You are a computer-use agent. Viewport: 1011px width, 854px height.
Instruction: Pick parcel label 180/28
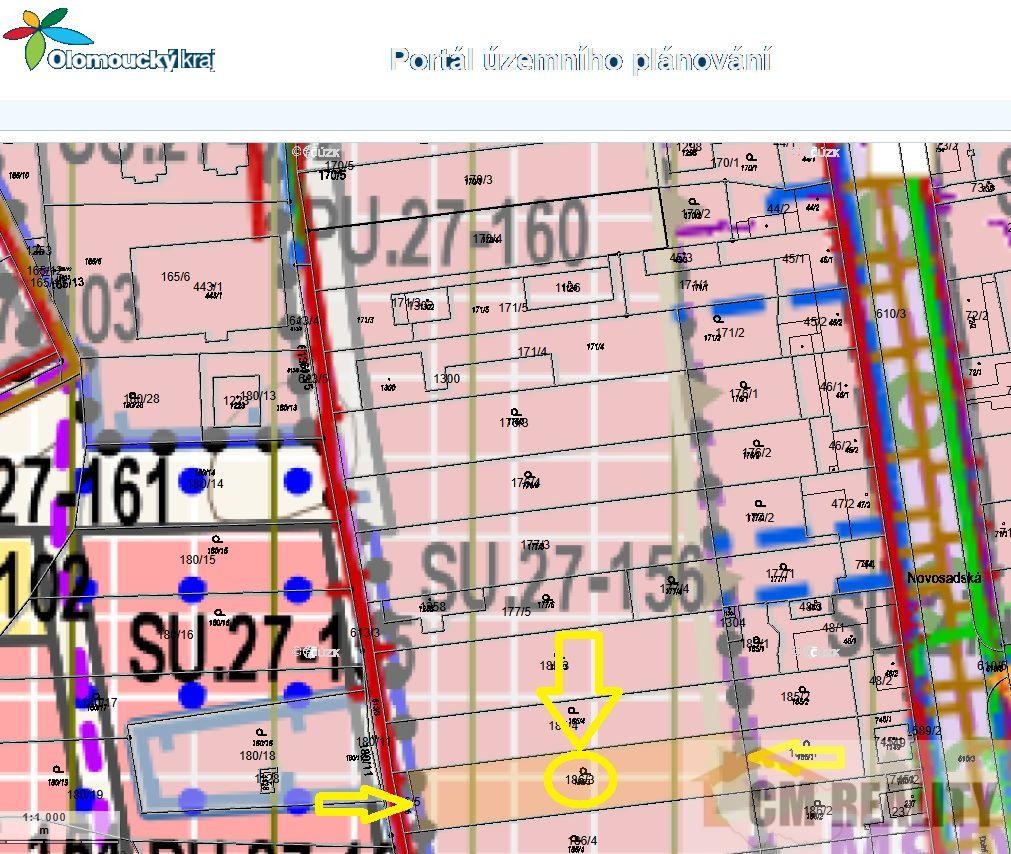pos(141,398)
